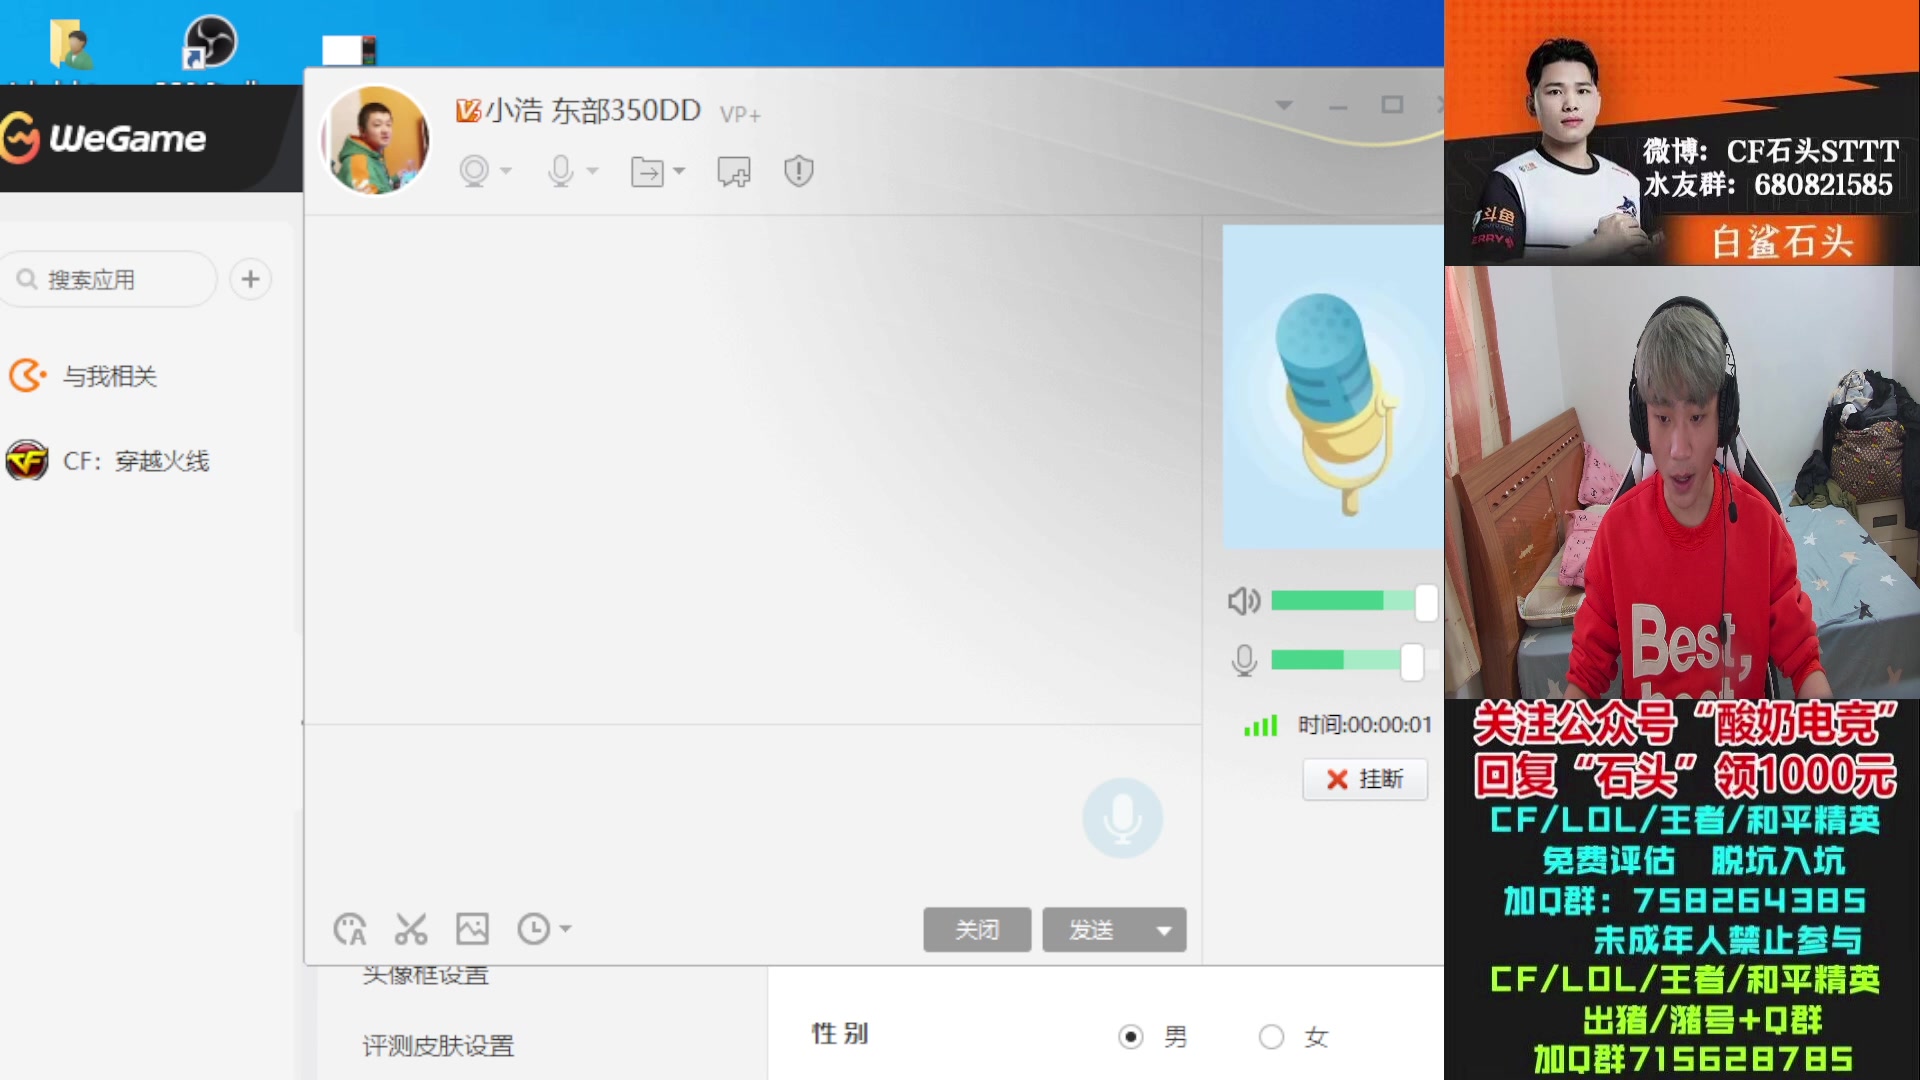Click the VIP badge beside 小浩 name
1920x1080 pixels.
point(468,110)
